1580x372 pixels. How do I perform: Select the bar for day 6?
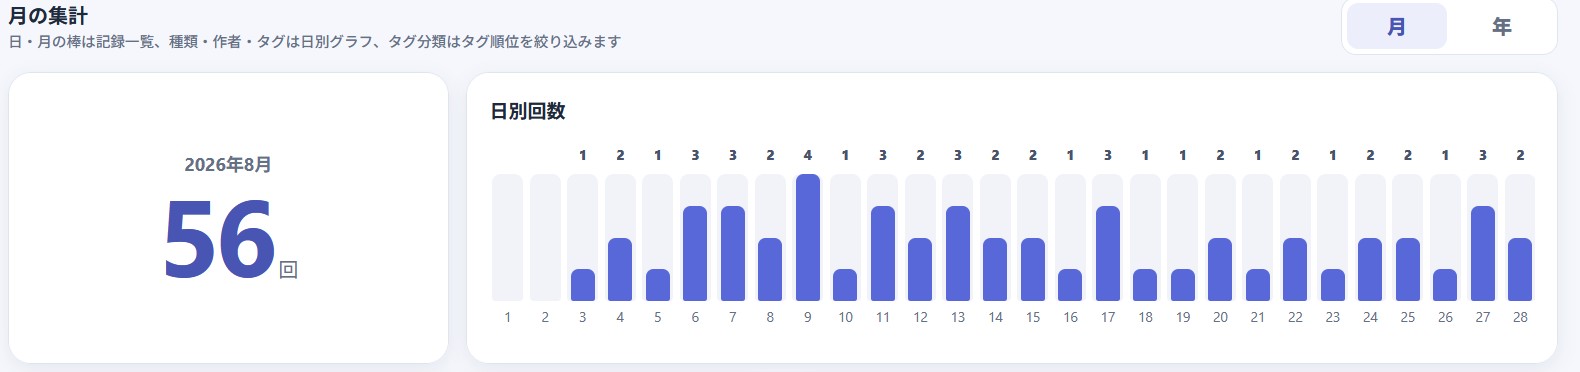[x=695, y=237]
